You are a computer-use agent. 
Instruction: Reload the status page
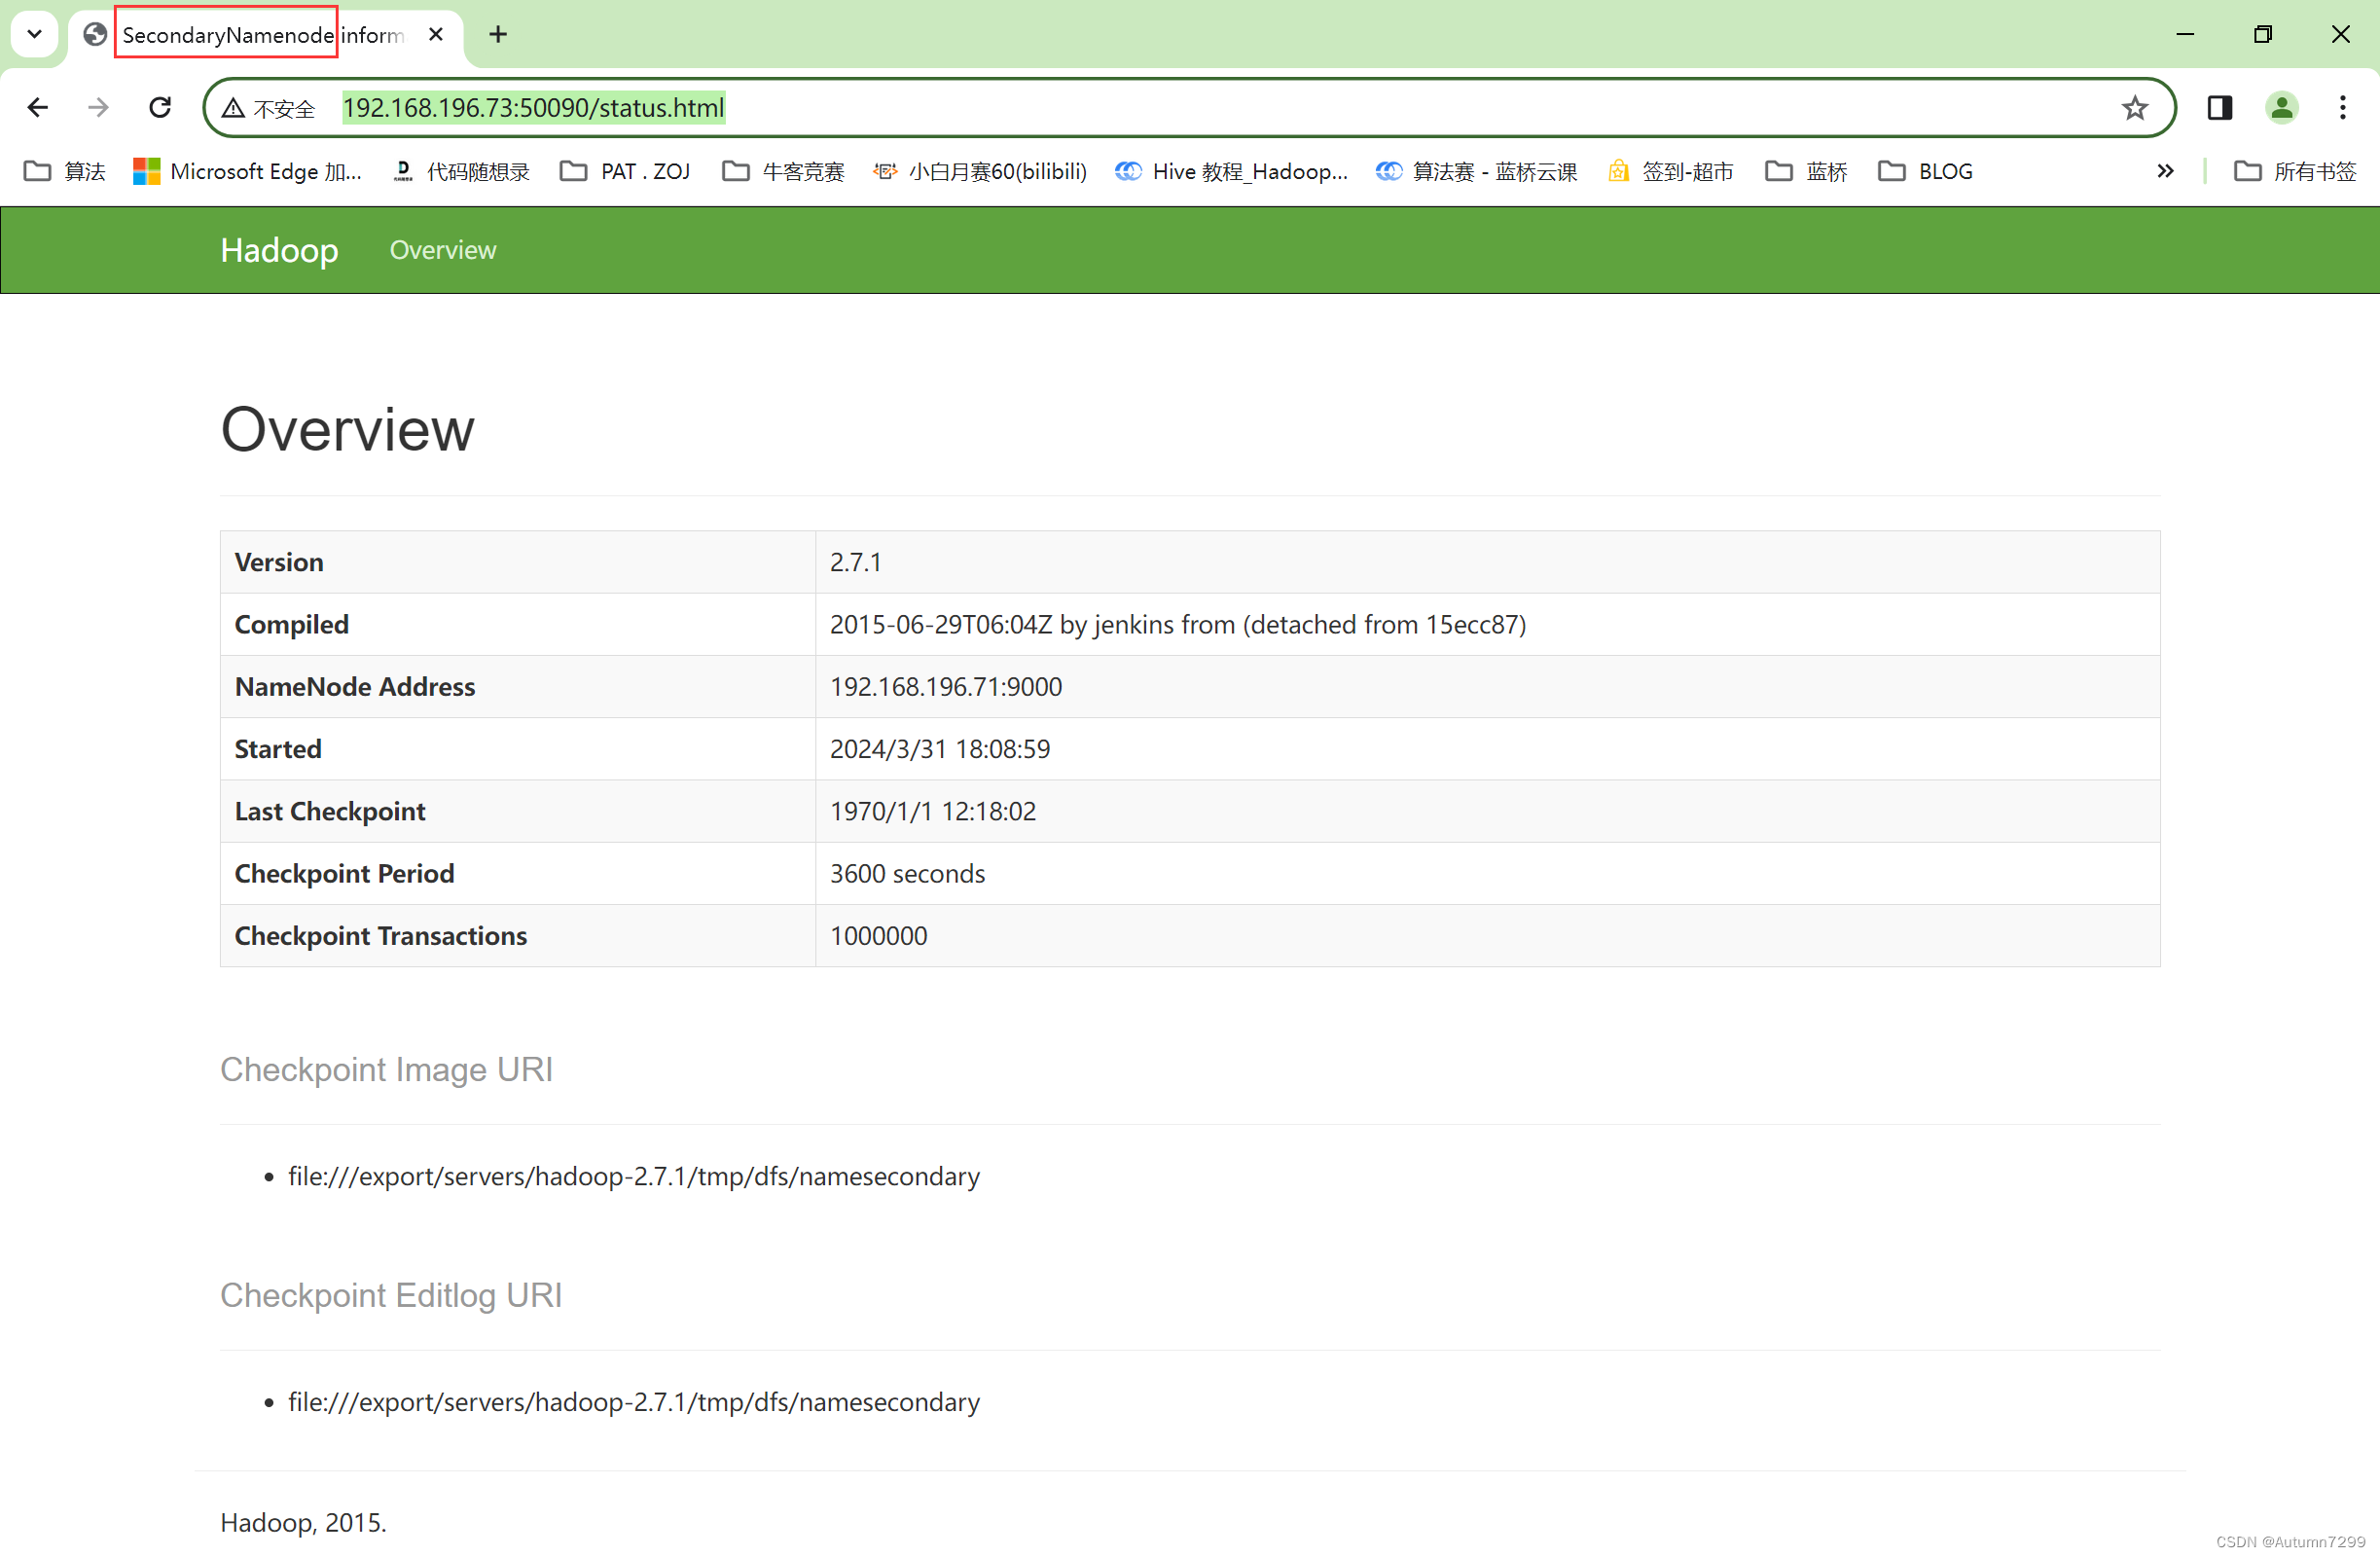click(160, 107)
